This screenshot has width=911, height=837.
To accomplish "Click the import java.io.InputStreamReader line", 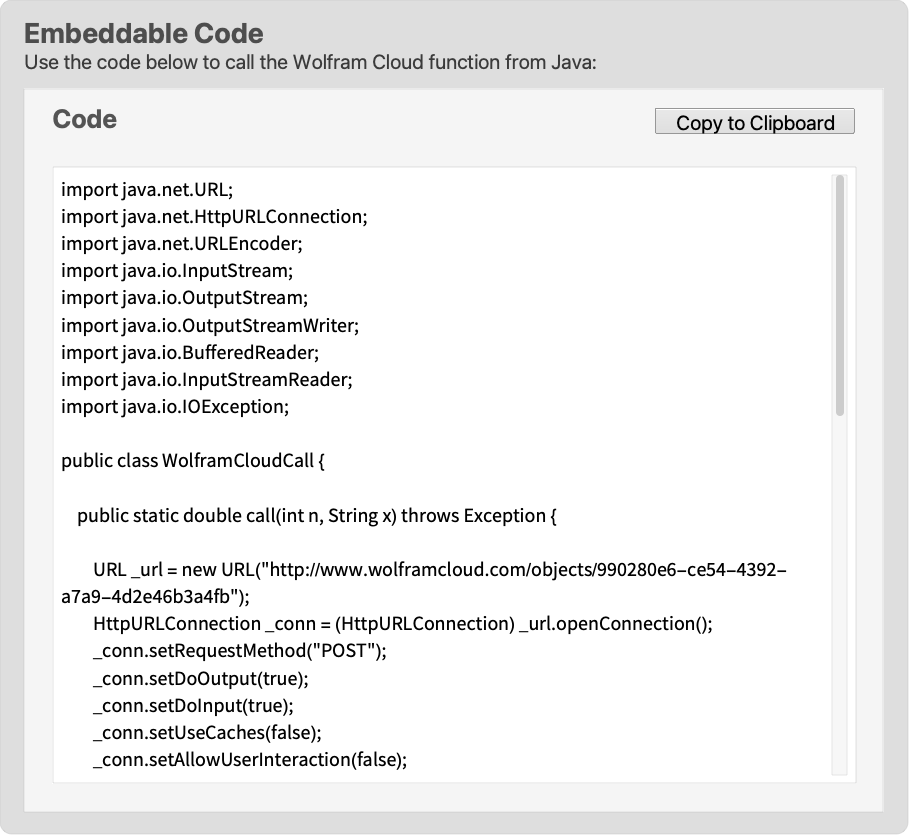I will tap(207, 379).
